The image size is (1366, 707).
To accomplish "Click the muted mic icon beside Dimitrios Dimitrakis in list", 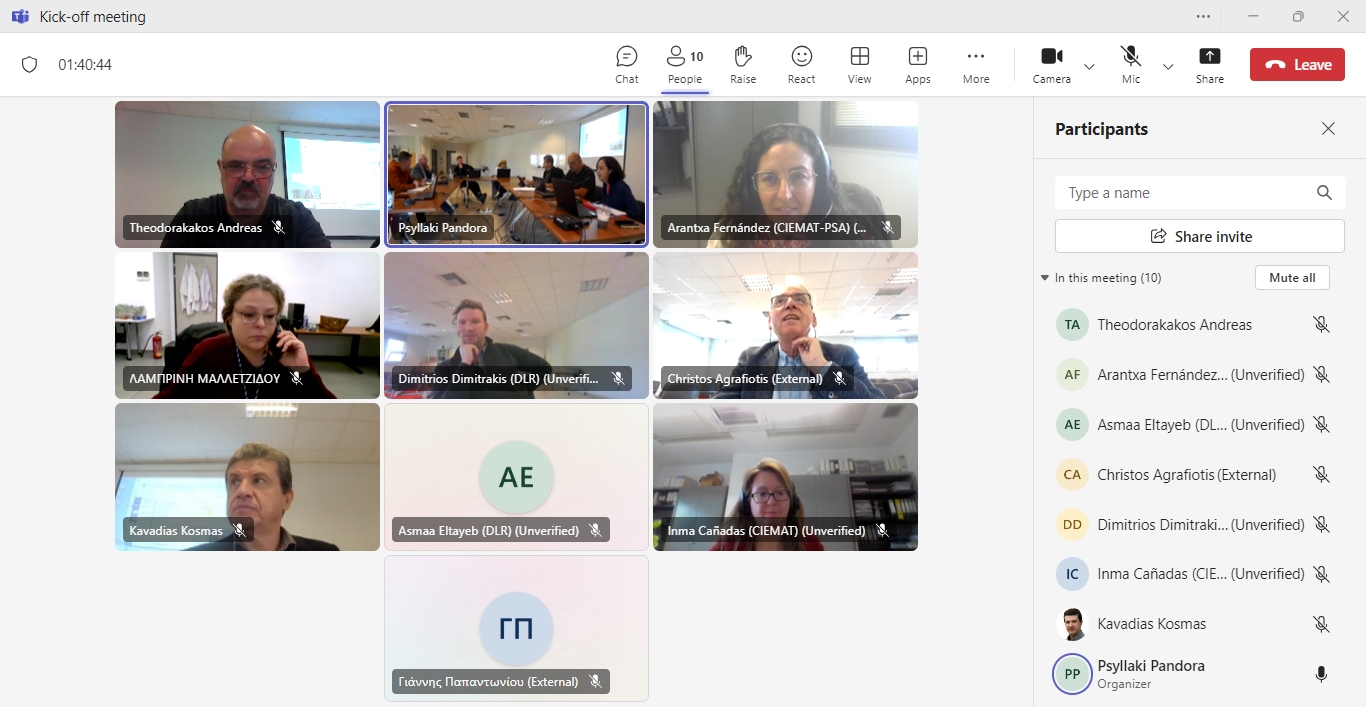I will (1321, 525).
